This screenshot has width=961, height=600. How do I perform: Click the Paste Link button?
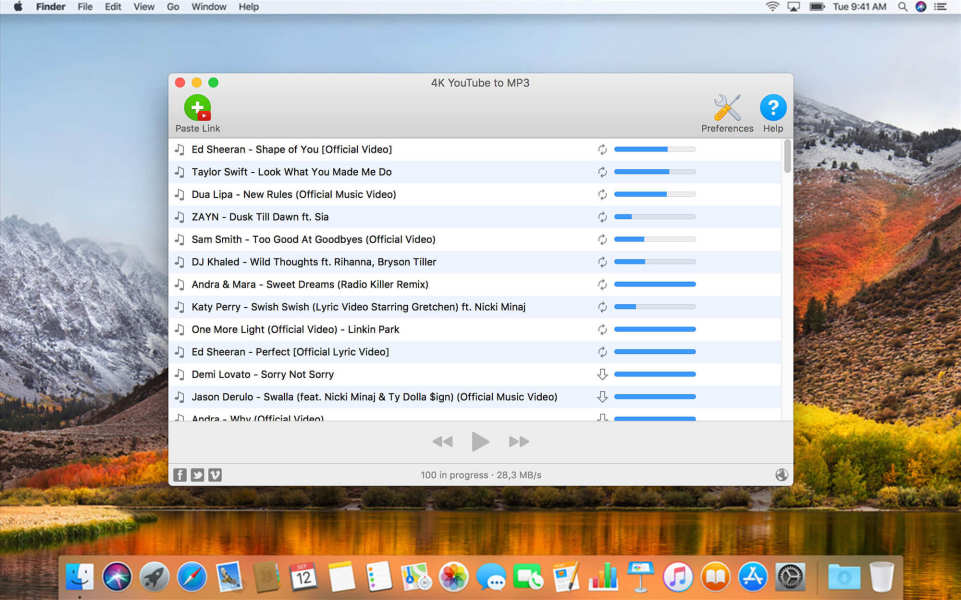197,113
